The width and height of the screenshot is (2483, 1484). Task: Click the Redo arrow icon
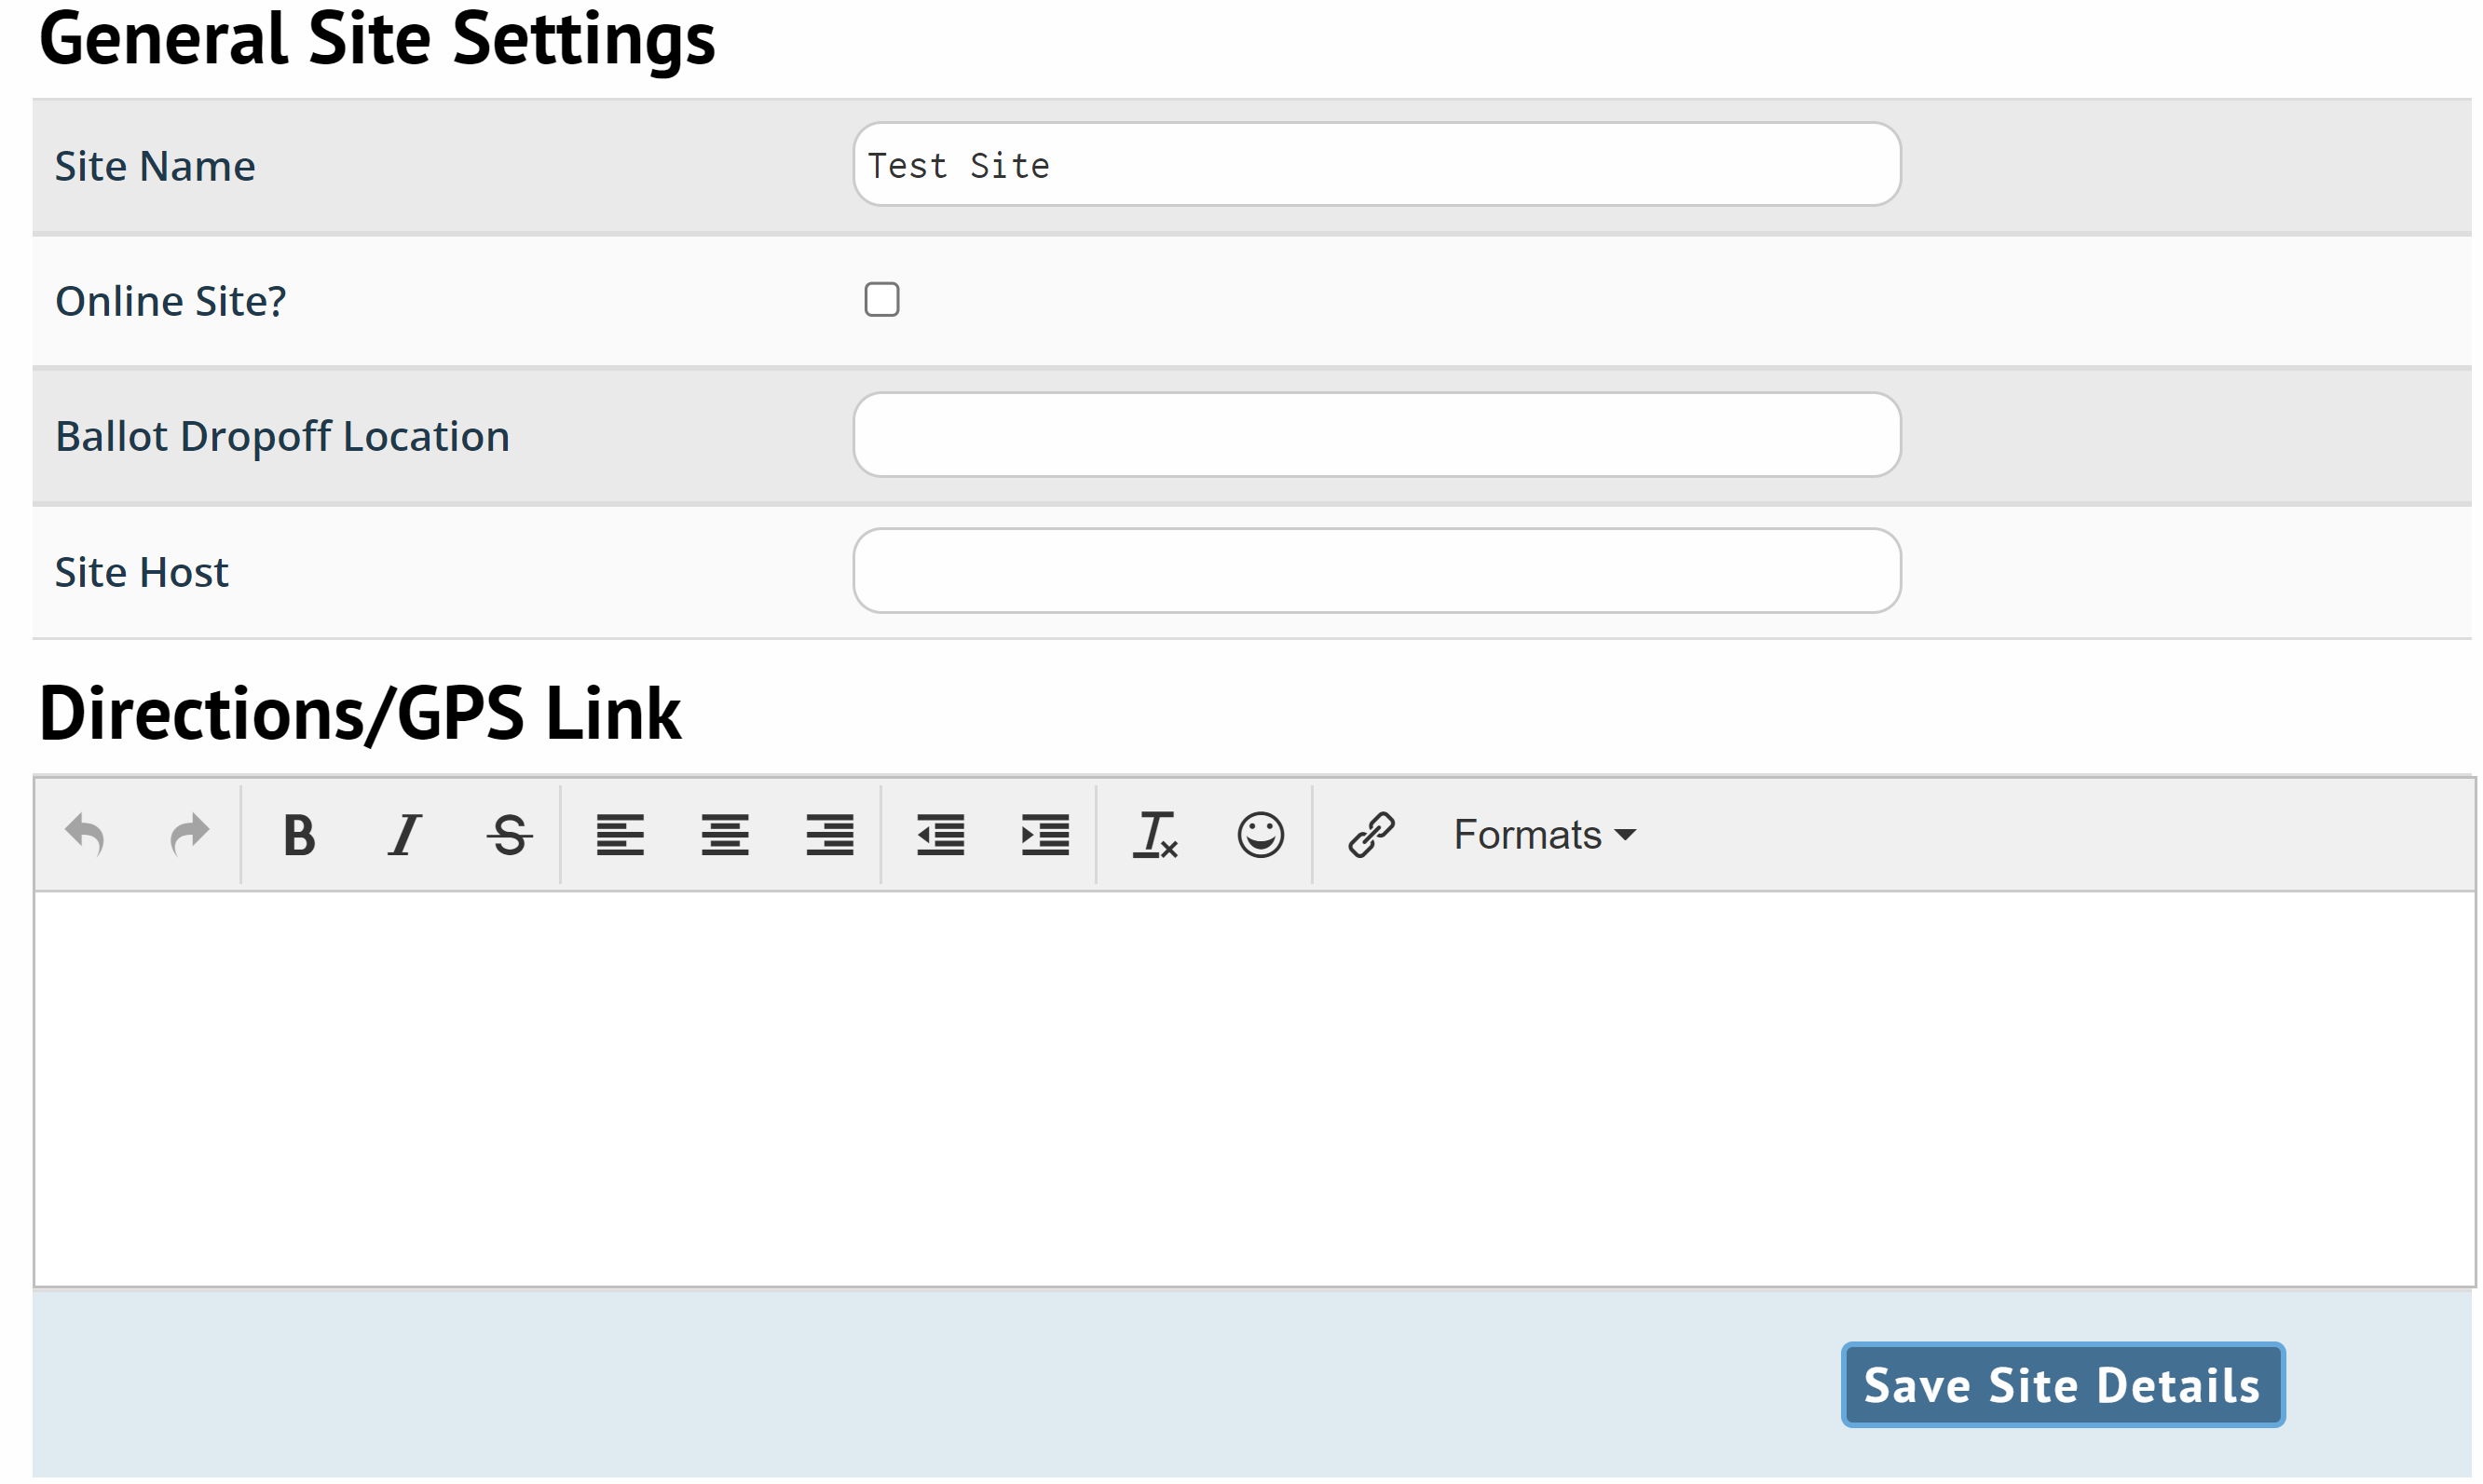coord(189,836)
